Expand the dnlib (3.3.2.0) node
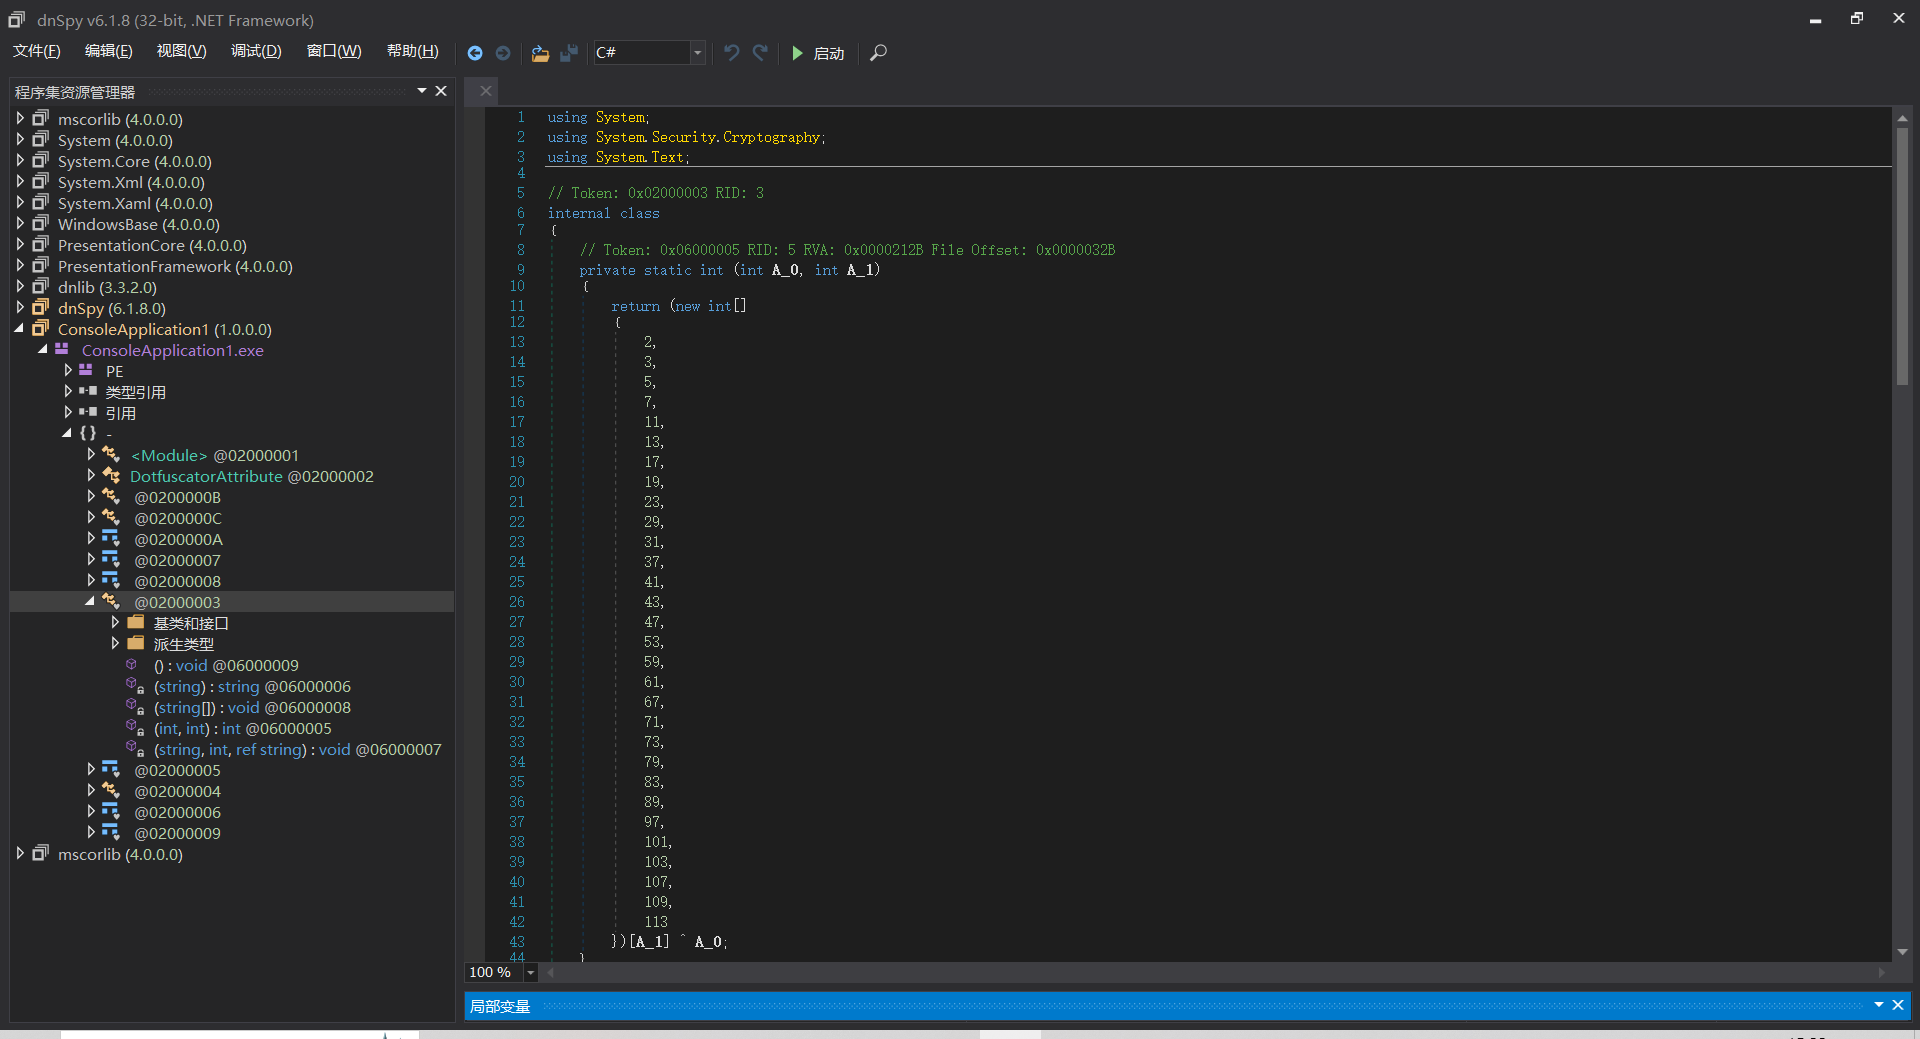The height and width of the screenshot is (1039, 1920). coord(20,286)
